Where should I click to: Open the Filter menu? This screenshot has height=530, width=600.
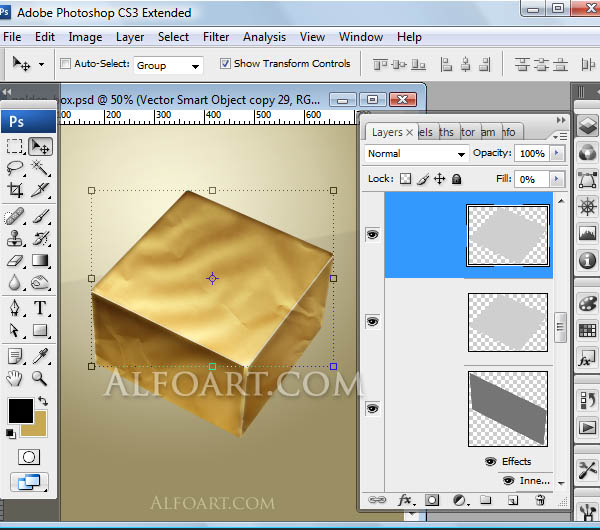click(x=216, y=37)
